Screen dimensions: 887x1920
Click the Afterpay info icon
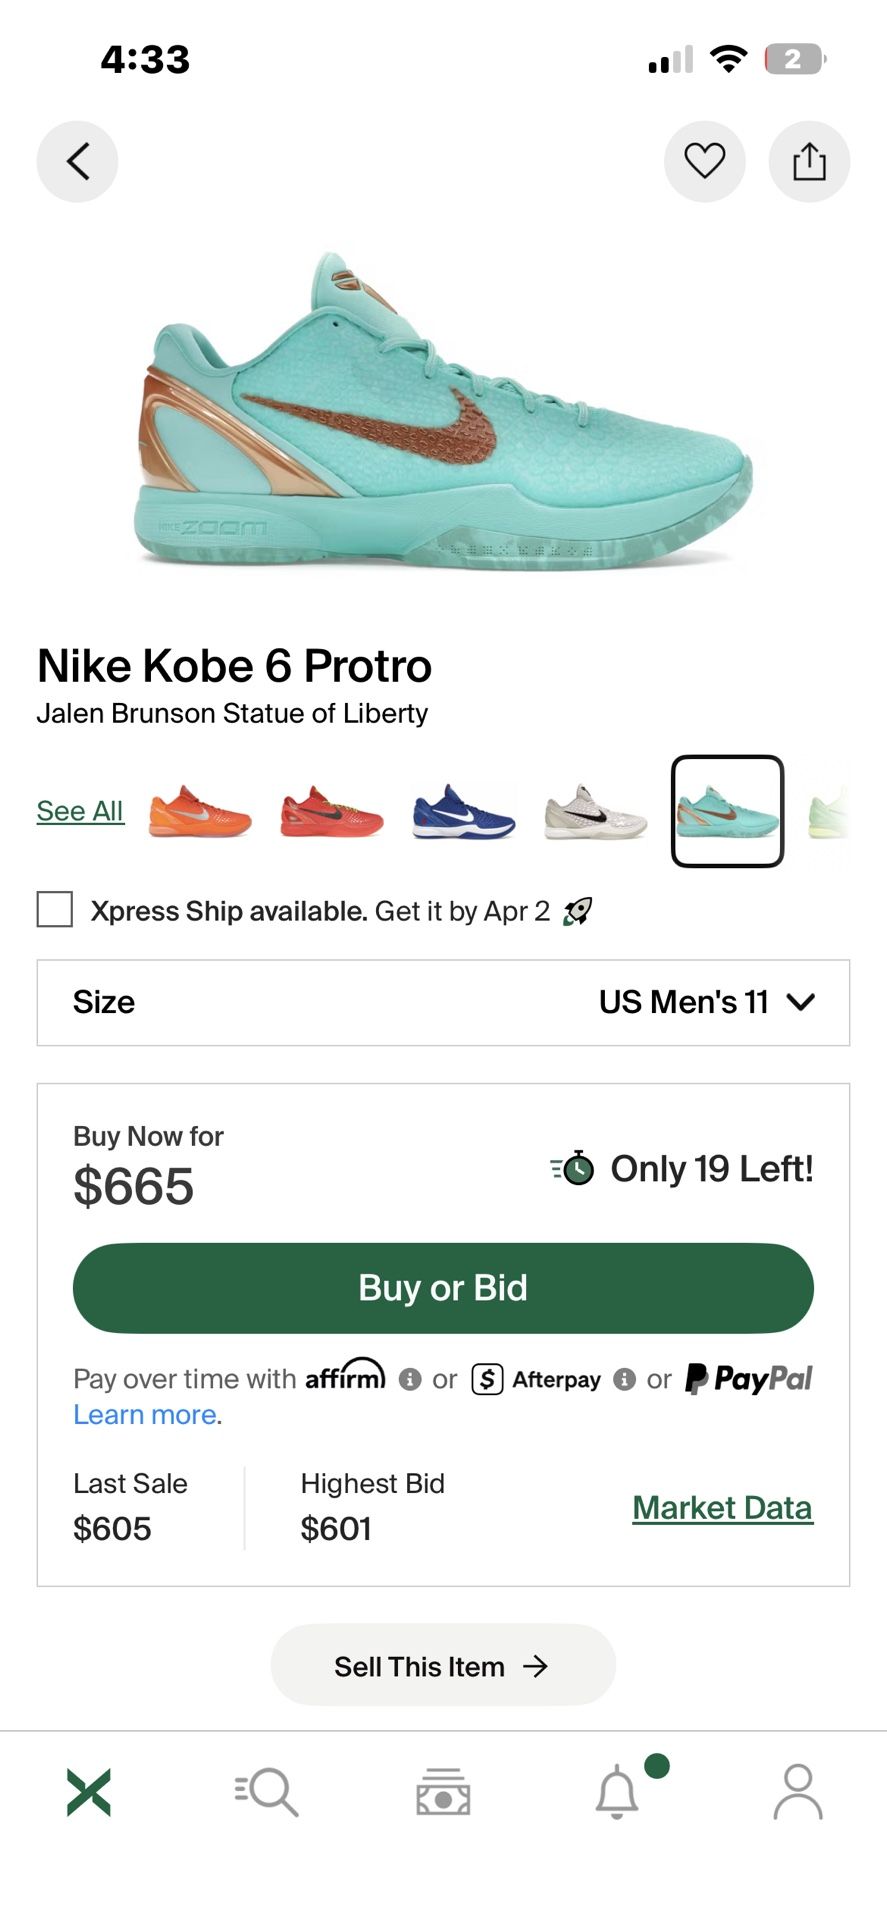(625, 1379)
